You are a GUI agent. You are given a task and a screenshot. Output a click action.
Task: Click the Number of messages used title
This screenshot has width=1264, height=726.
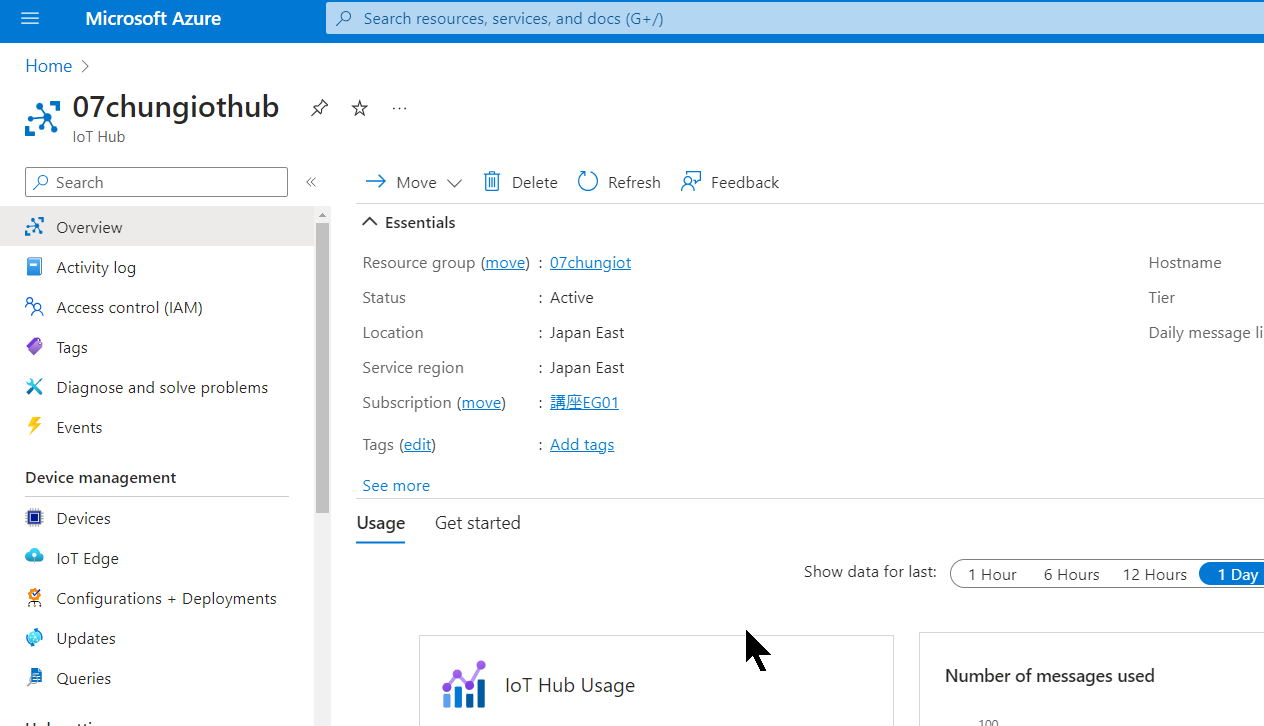coord(1050,676)
